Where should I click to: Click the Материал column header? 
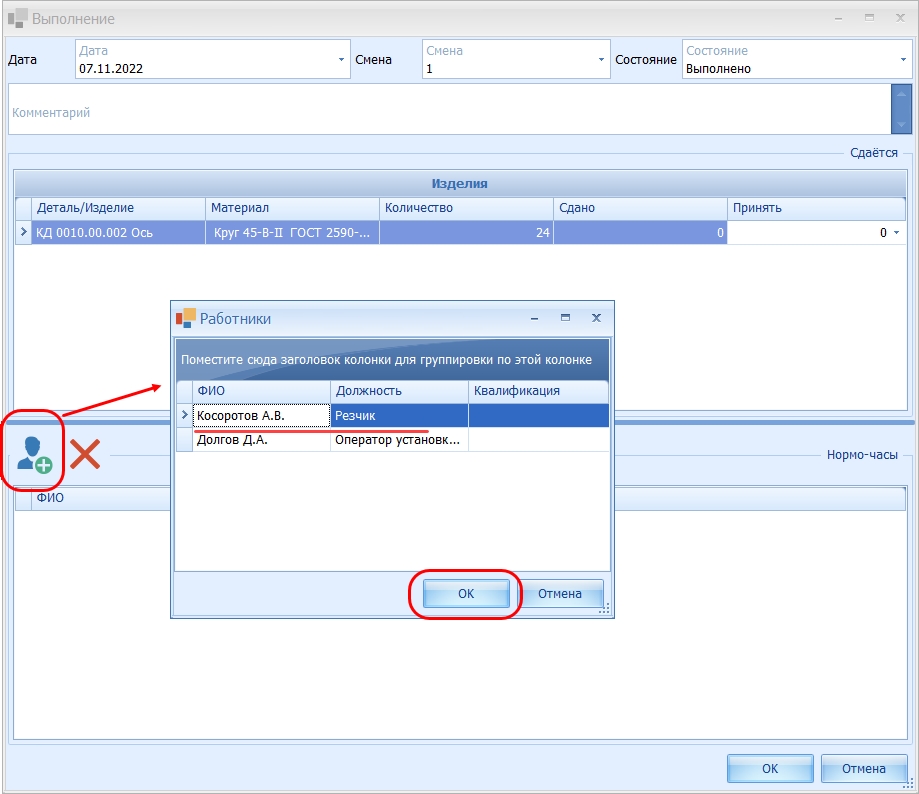point(292,208)
